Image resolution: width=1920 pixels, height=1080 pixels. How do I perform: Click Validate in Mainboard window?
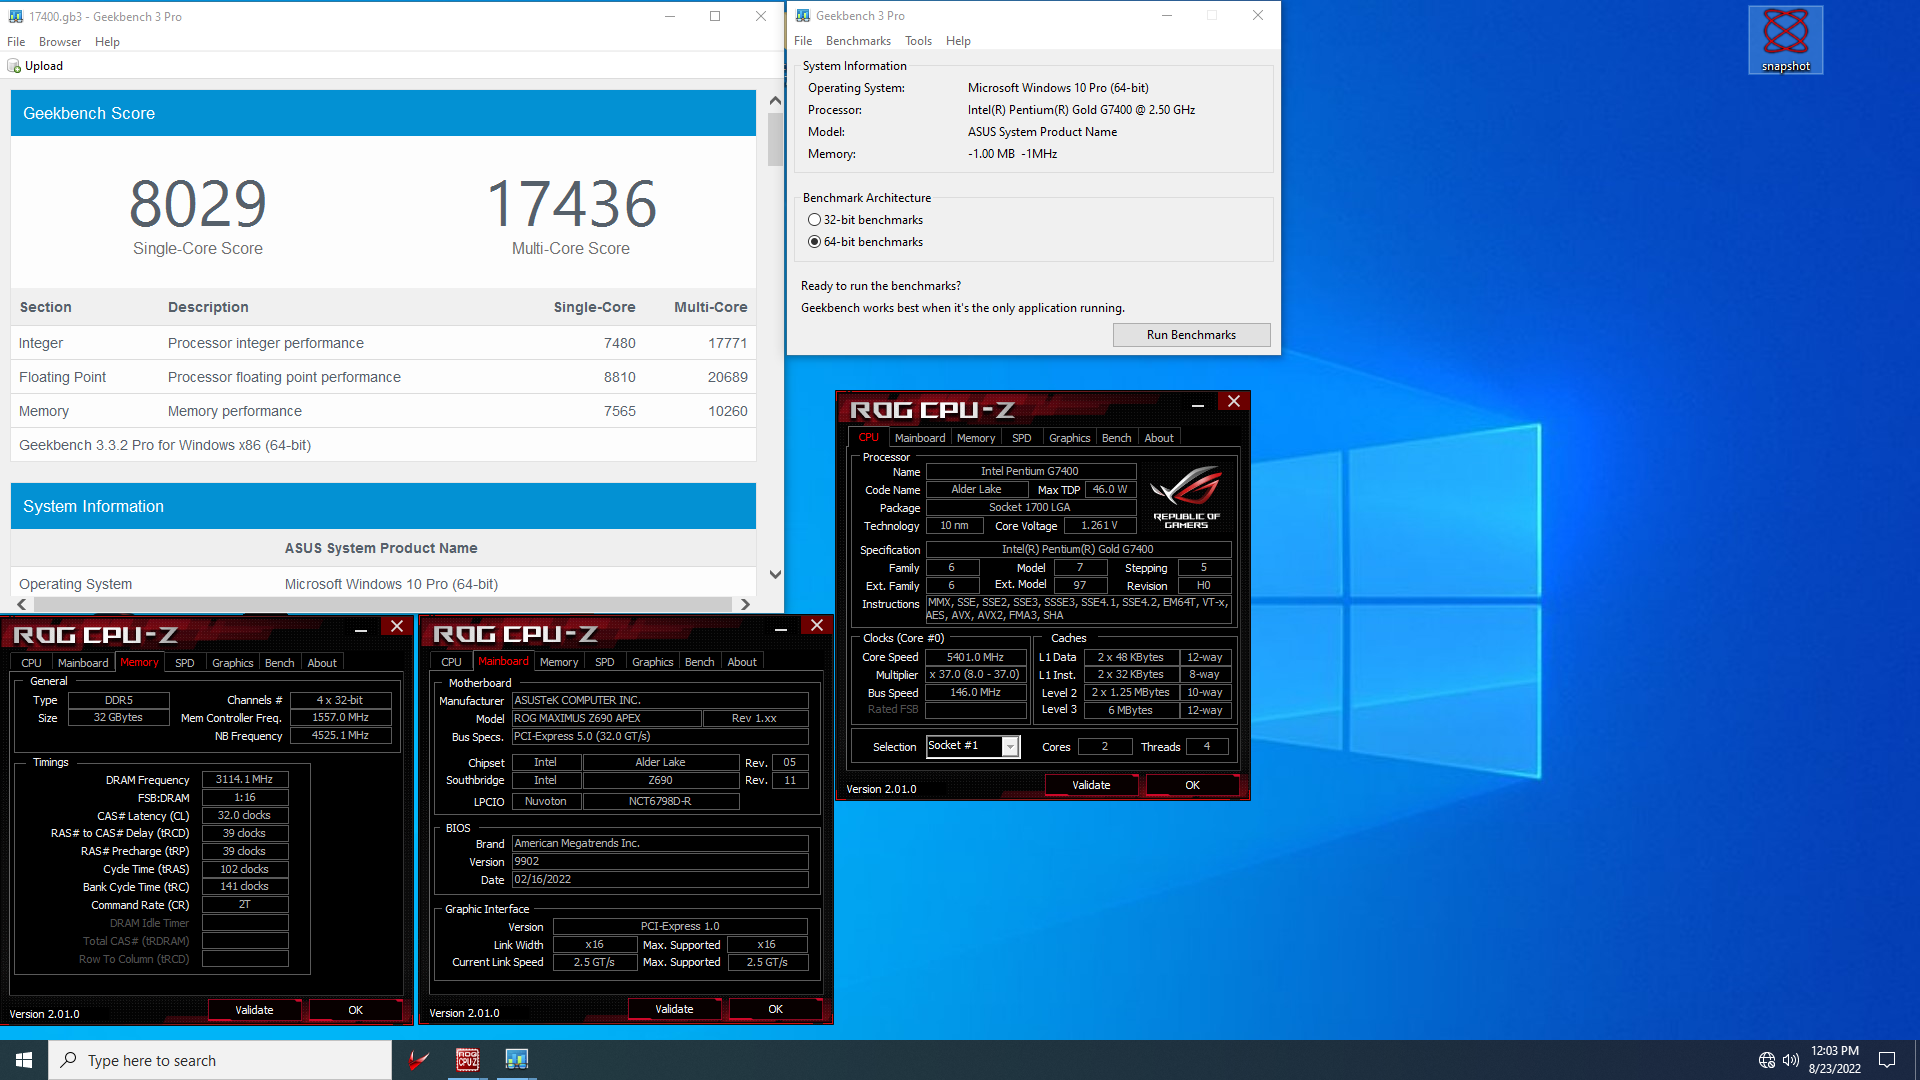pyautogui.click(x=674, y=1010)
